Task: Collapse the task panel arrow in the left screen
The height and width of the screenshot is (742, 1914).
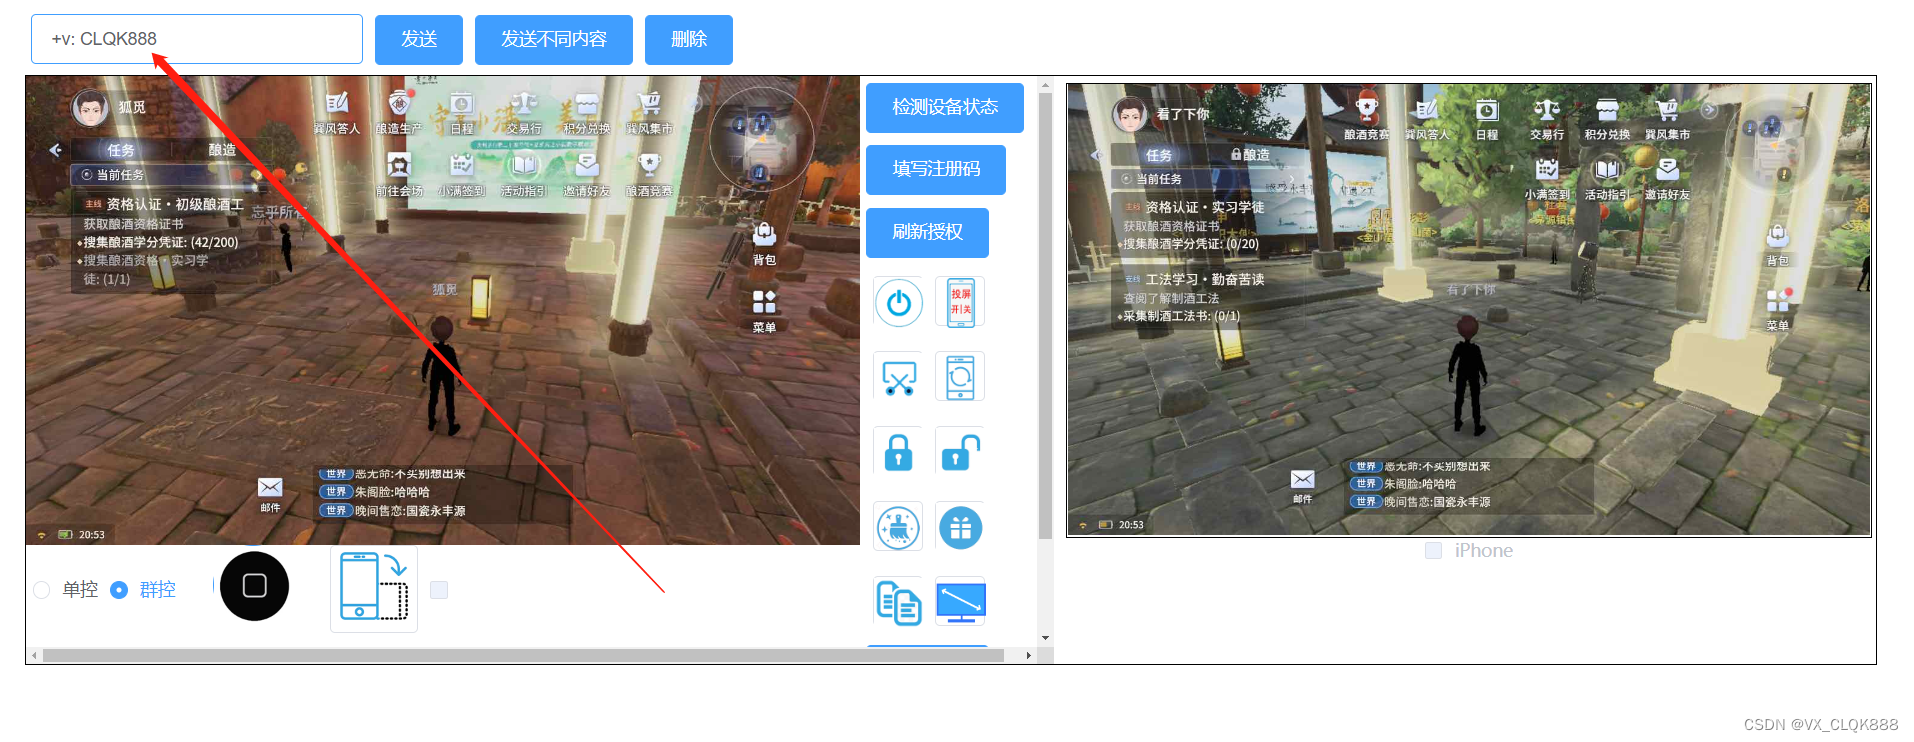Action: [x=55, y=150]
